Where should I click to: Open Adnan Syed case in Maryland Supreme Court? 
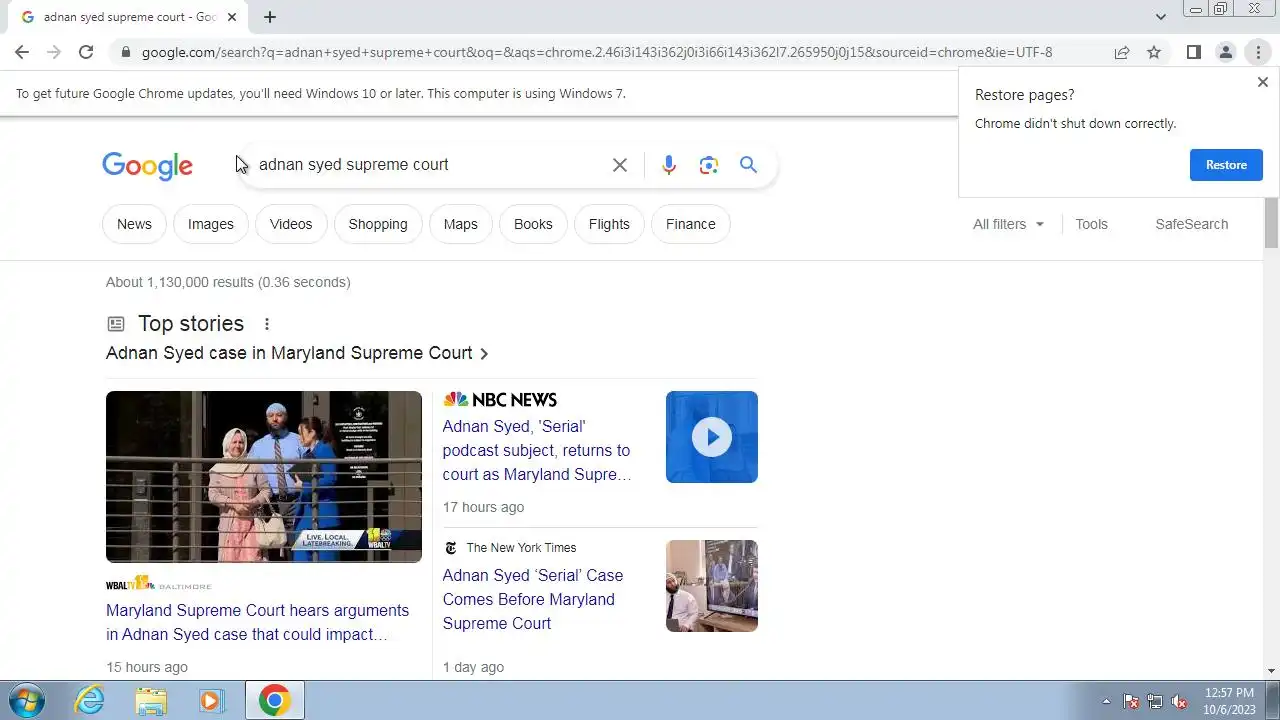[297, 353]
